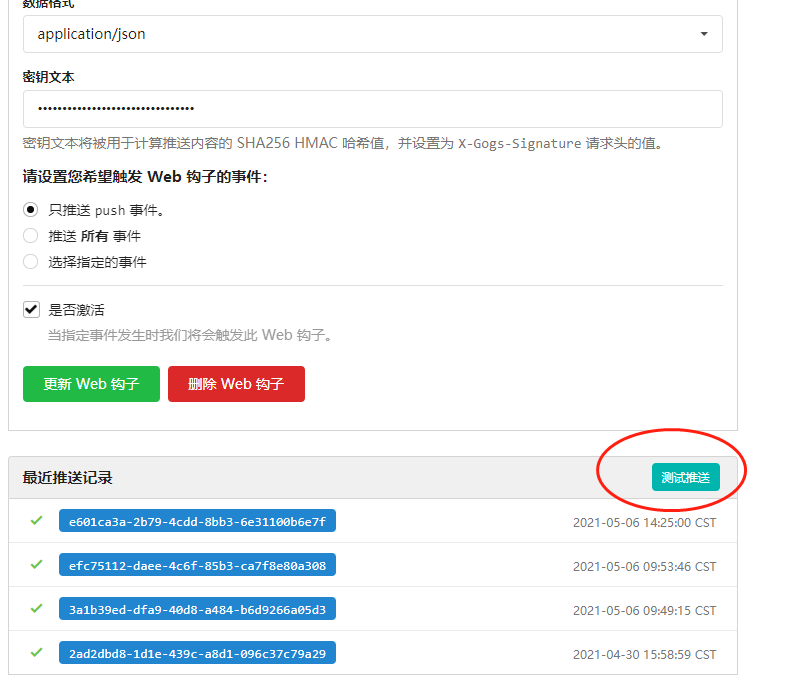Click the 密钥文本 field label
792x693 pixels.
tap(48, 77)
